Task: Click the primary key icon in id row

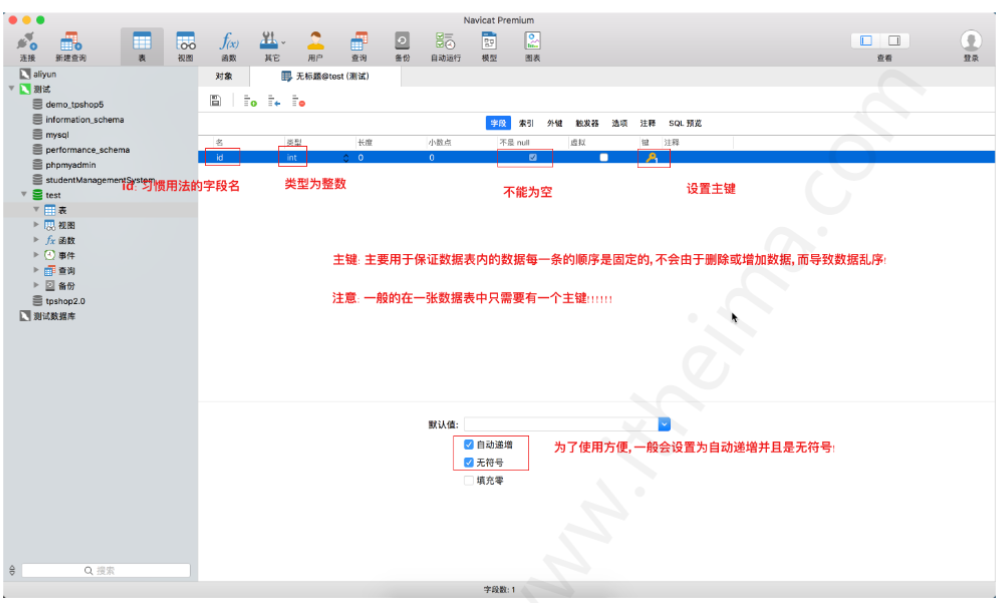Action: pyautogui.click(x=652, y=157)
